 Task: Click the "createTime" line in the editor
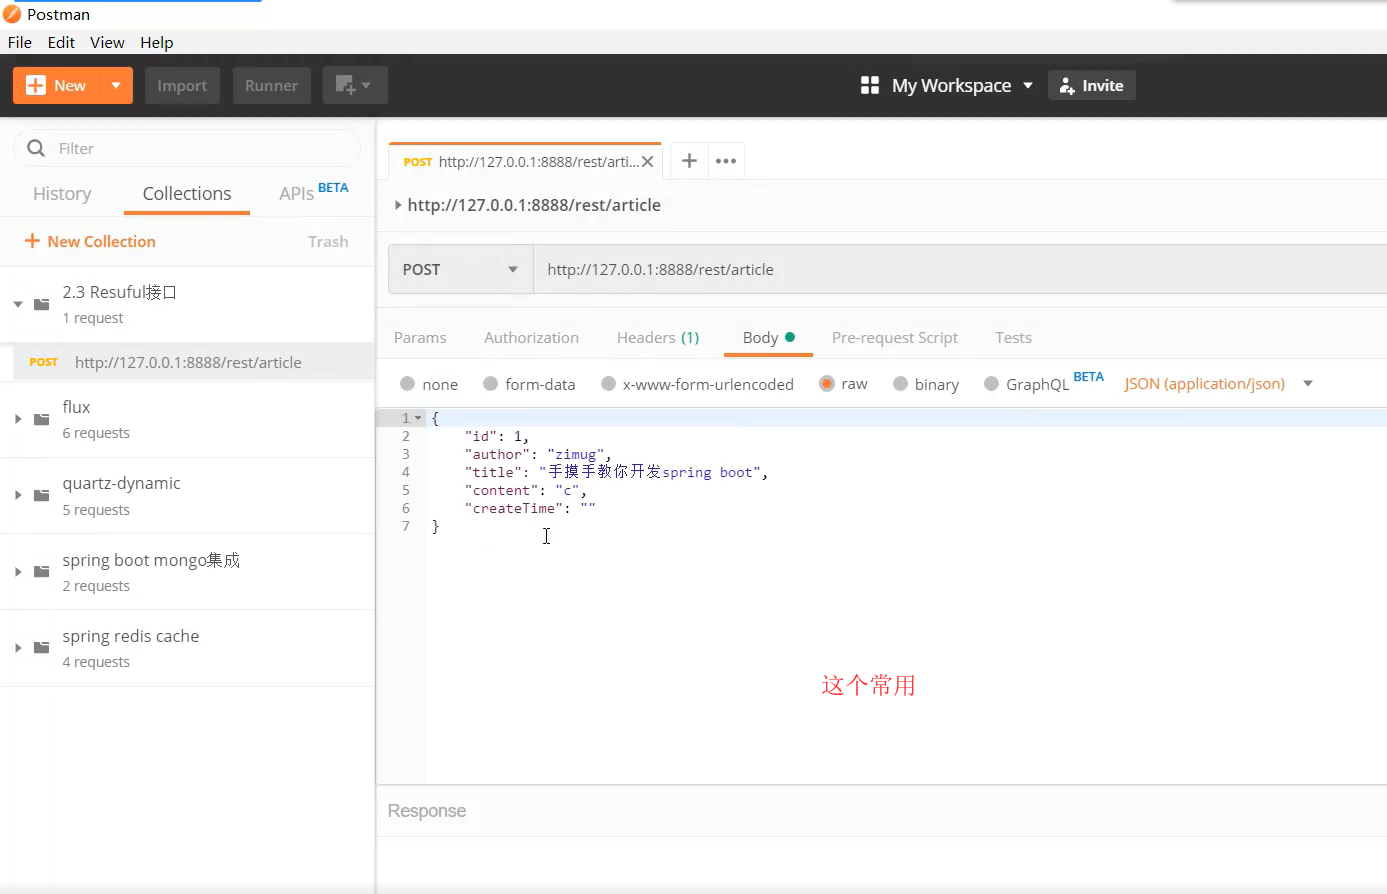[x=530, y=508]
